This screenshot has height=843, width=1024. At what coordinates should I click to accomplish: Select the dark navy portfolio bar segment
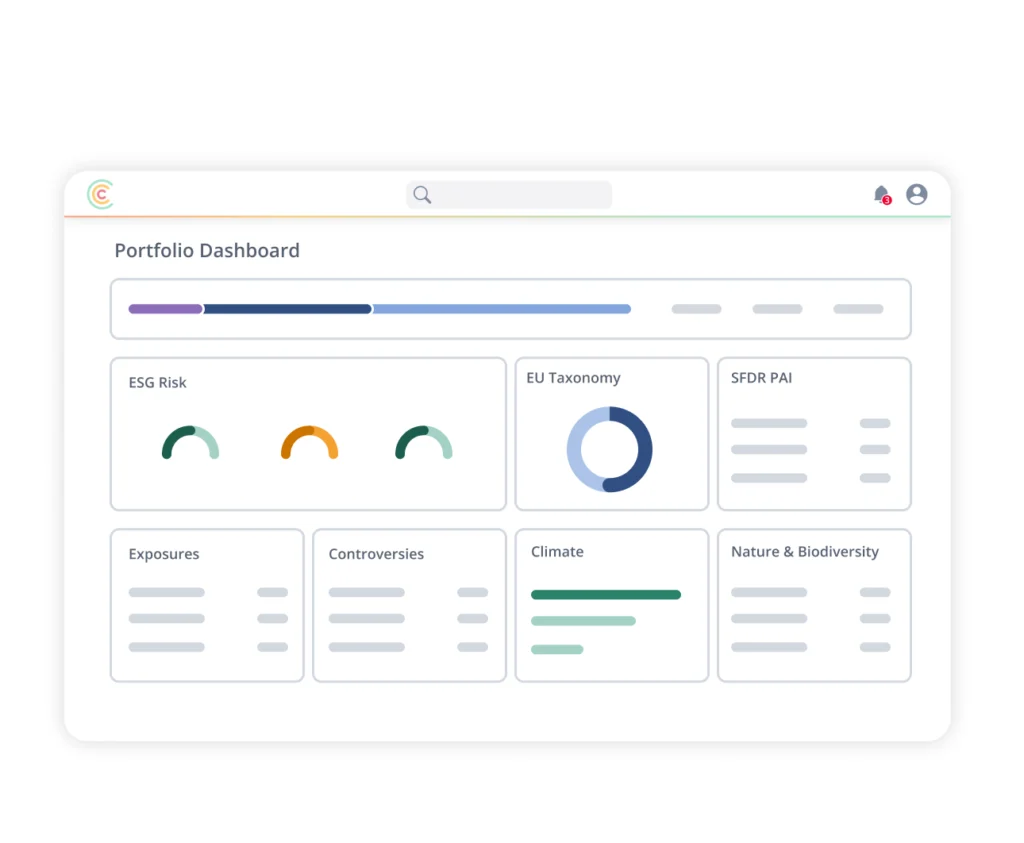[287, 309]
